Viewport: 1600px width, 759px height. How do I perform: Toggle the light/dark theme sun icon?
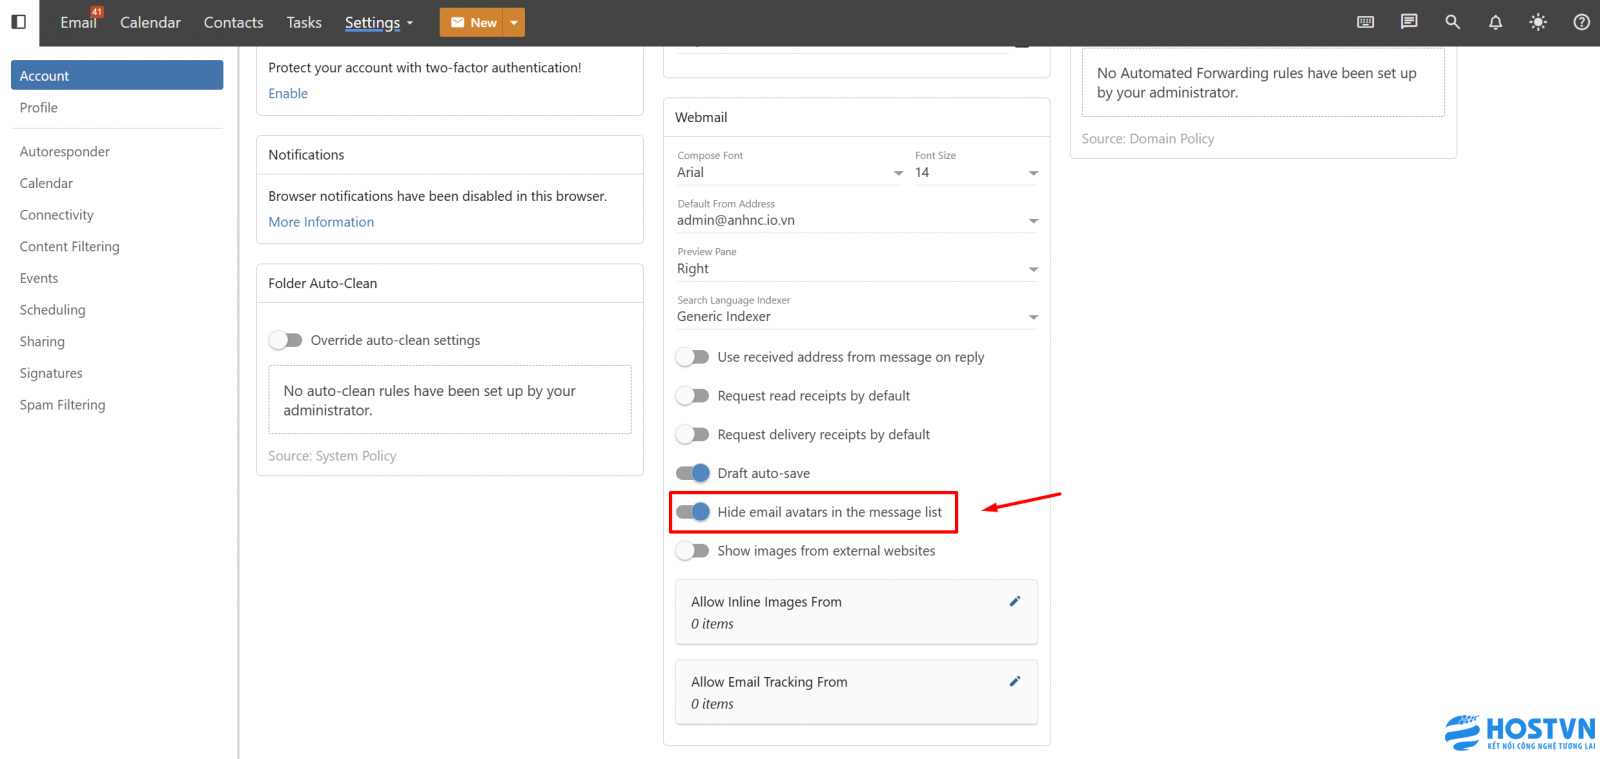[1538, 22]
